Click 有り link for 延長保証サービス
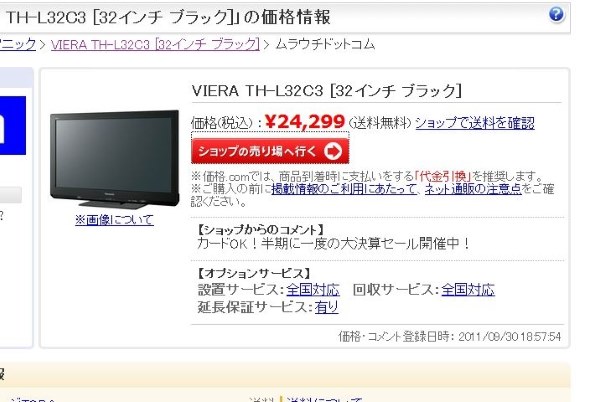Screen dimensions: 596x402 point(326,307)
